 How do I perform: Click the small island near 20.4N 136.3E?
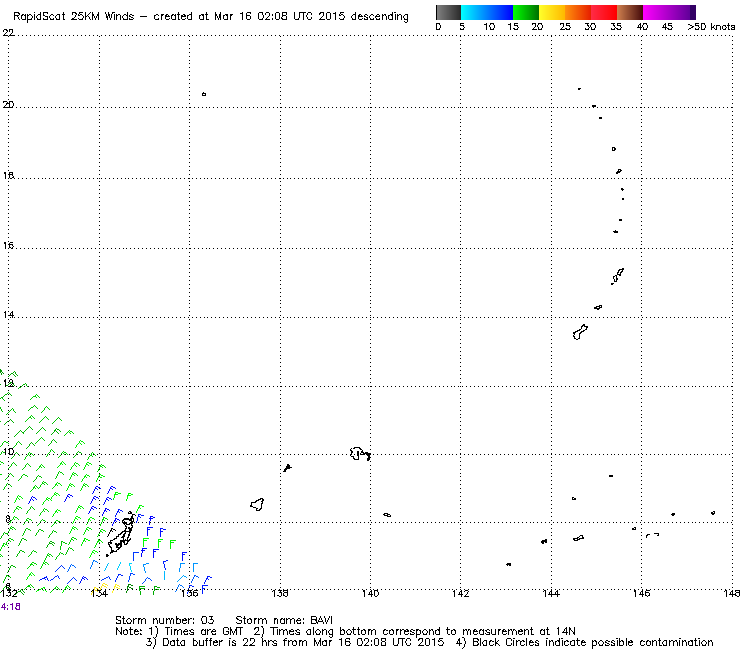point(204,94)
